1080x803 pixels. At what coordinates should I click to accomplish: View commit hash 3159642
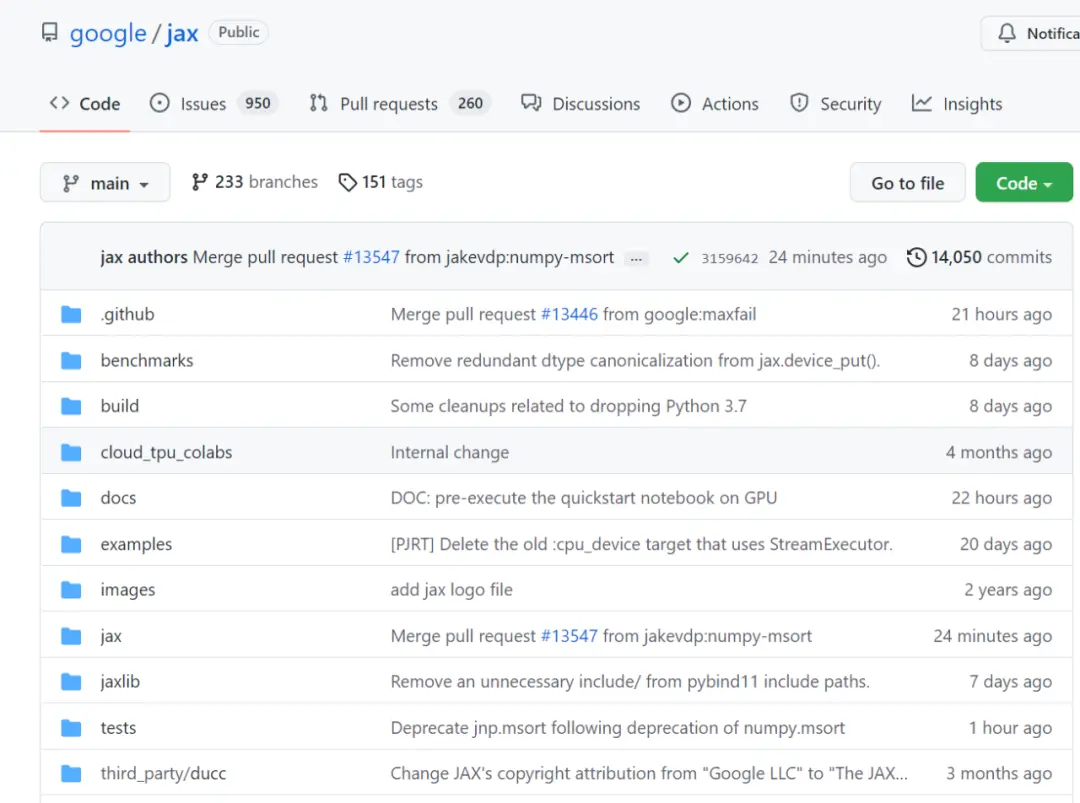[729, 258]
